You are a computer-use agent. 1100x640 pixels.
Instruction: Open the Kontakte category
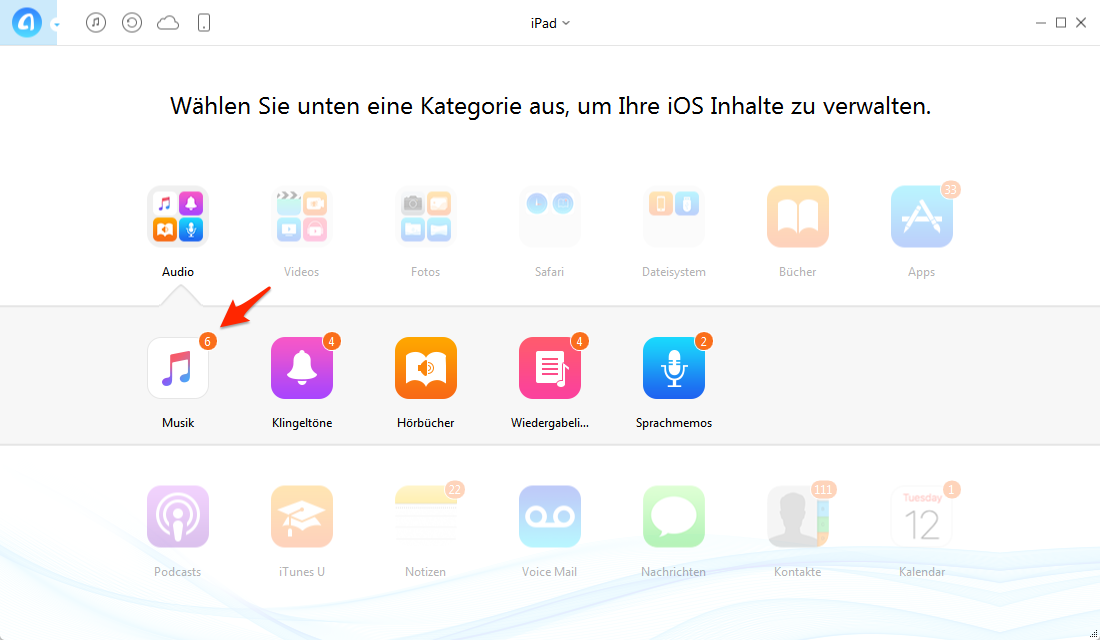click(x=798, y=516)
